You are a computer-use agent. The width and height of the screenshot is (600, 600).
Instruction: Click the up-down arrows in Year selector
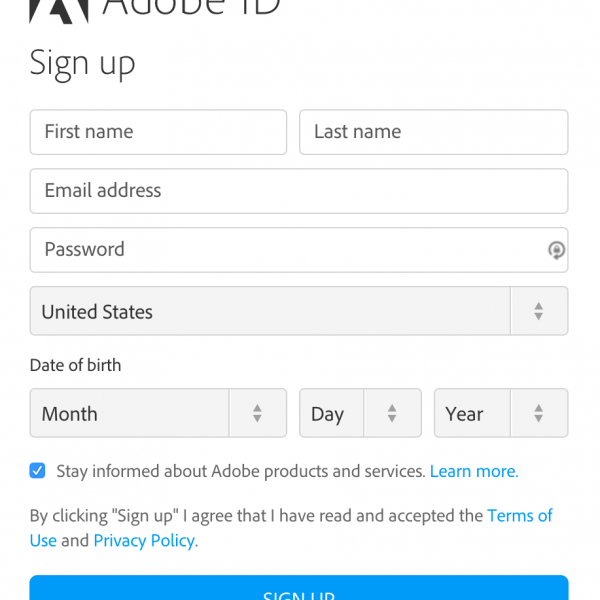[x=538, y=413]
